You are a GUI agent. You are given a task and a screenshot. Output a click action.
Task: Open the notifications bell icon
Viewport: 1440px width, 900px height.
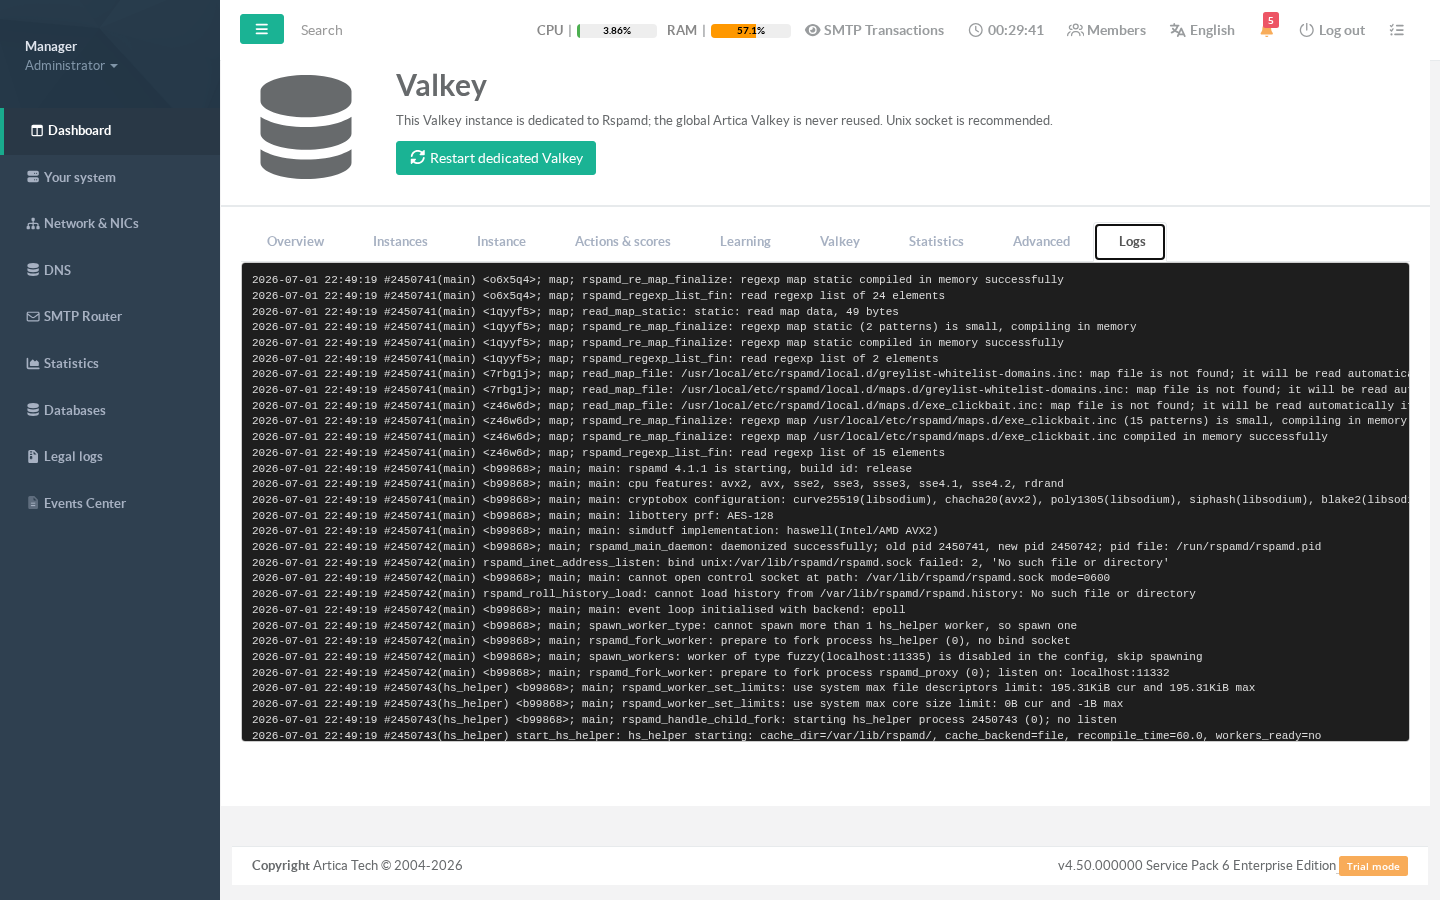[x=1267, y=29]
